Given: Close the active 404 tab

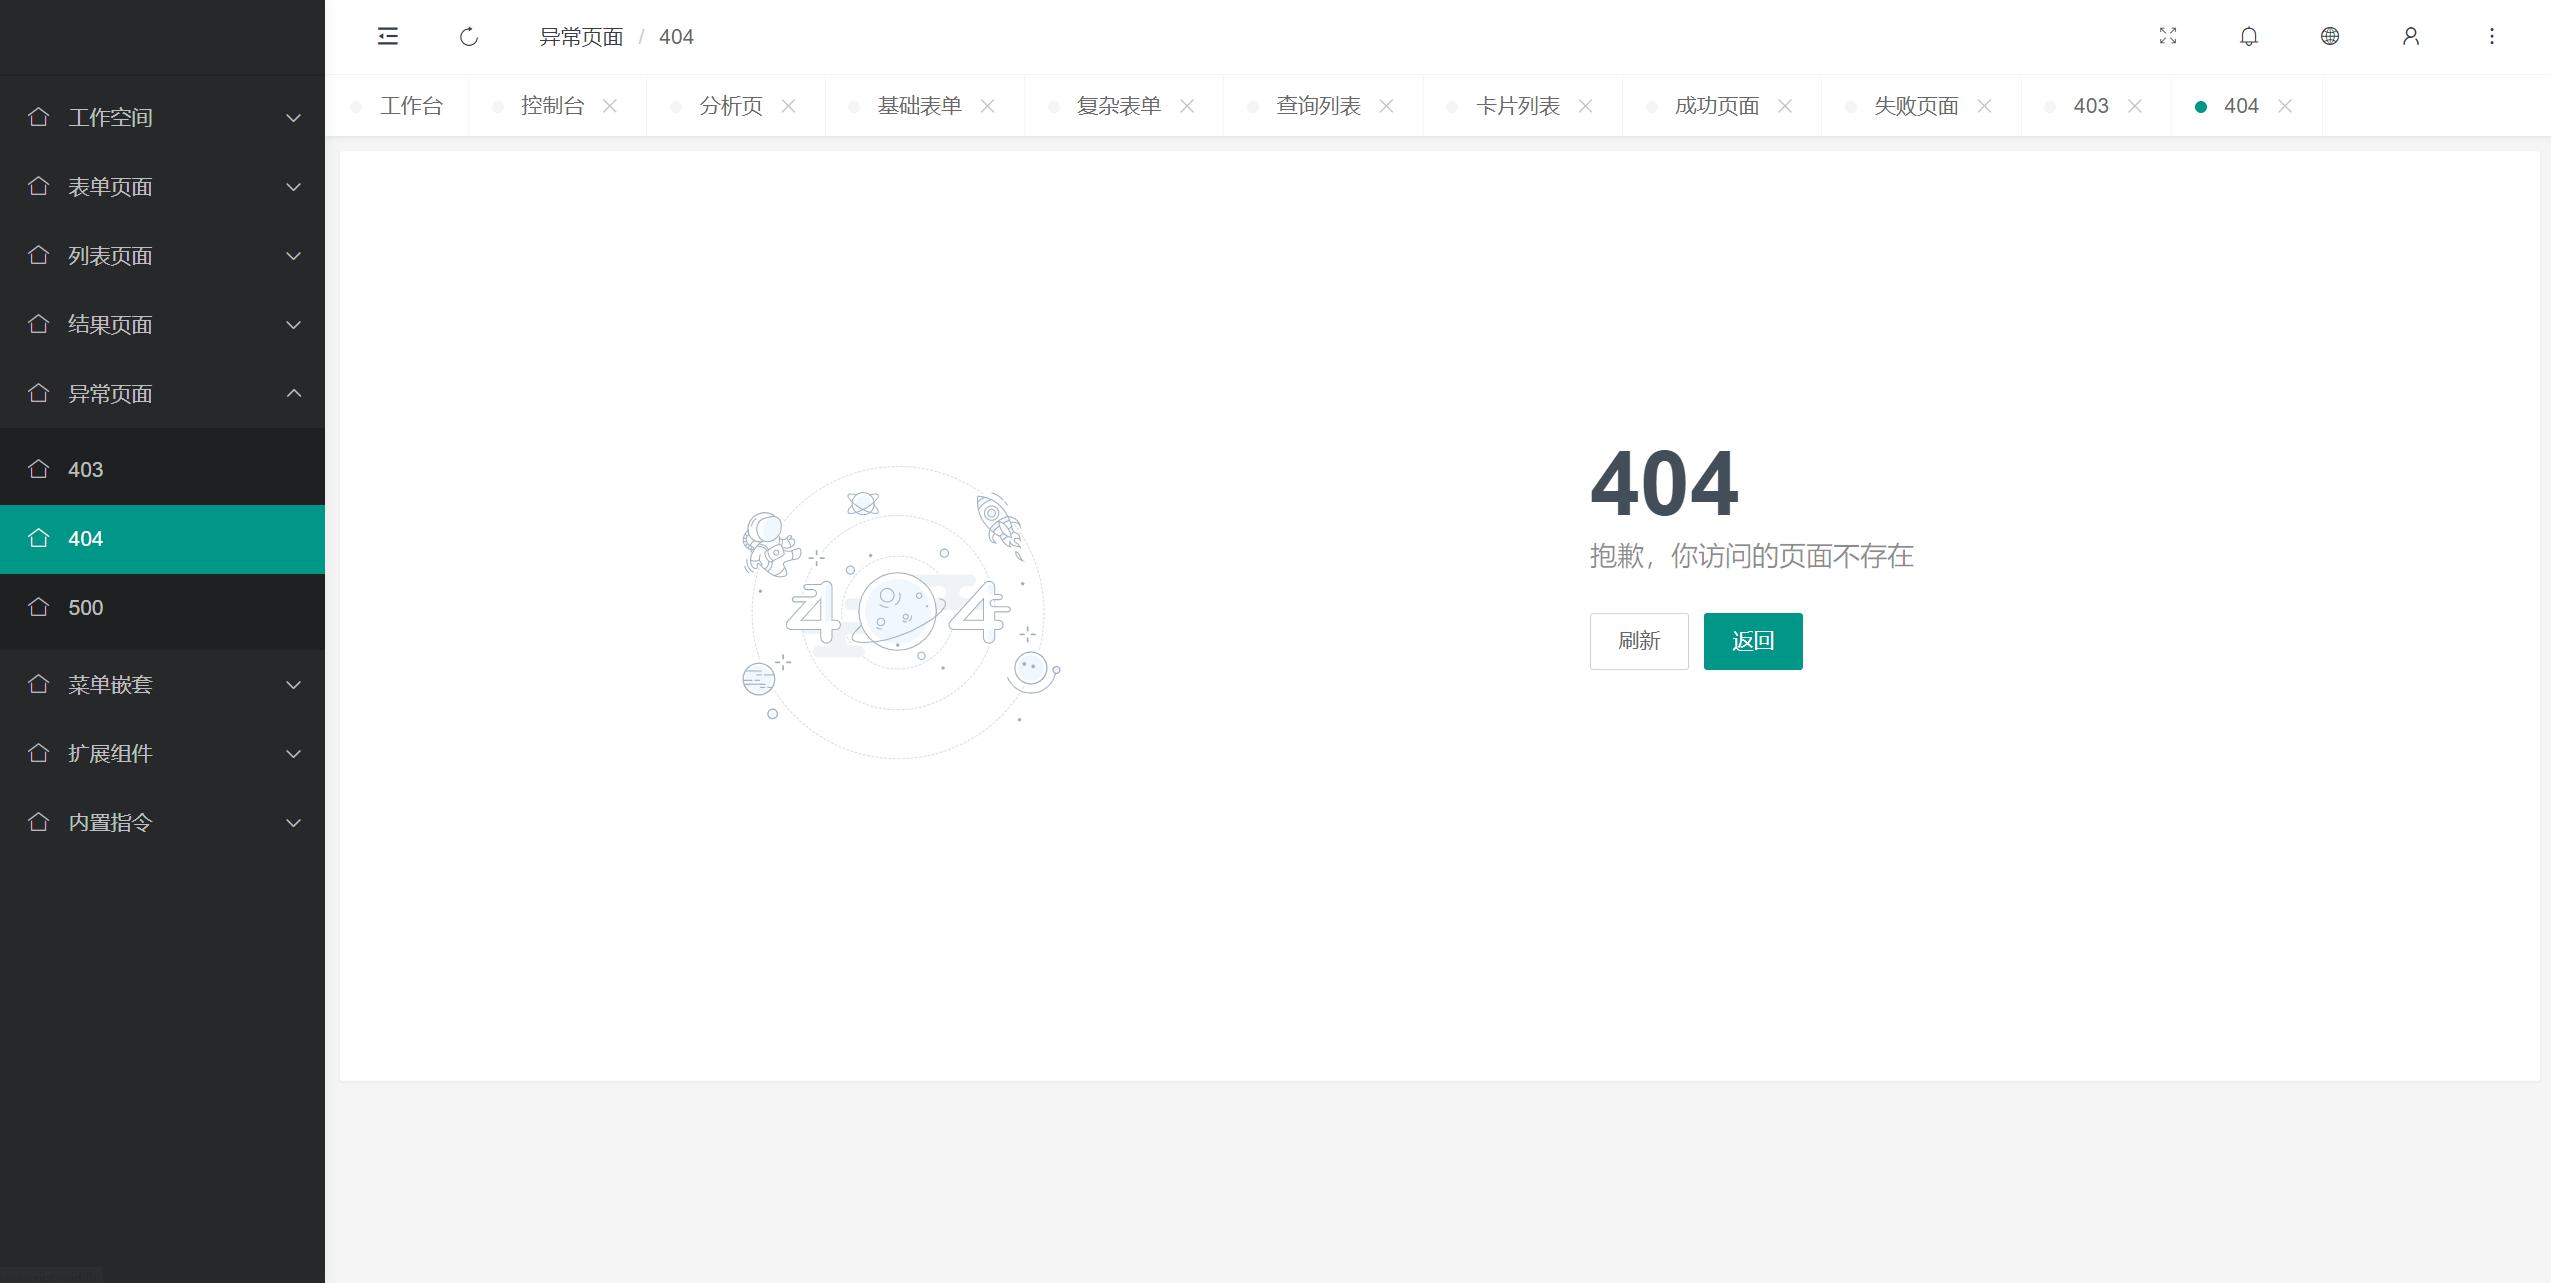Looking at the screenshot, I should pos(2285,106).
